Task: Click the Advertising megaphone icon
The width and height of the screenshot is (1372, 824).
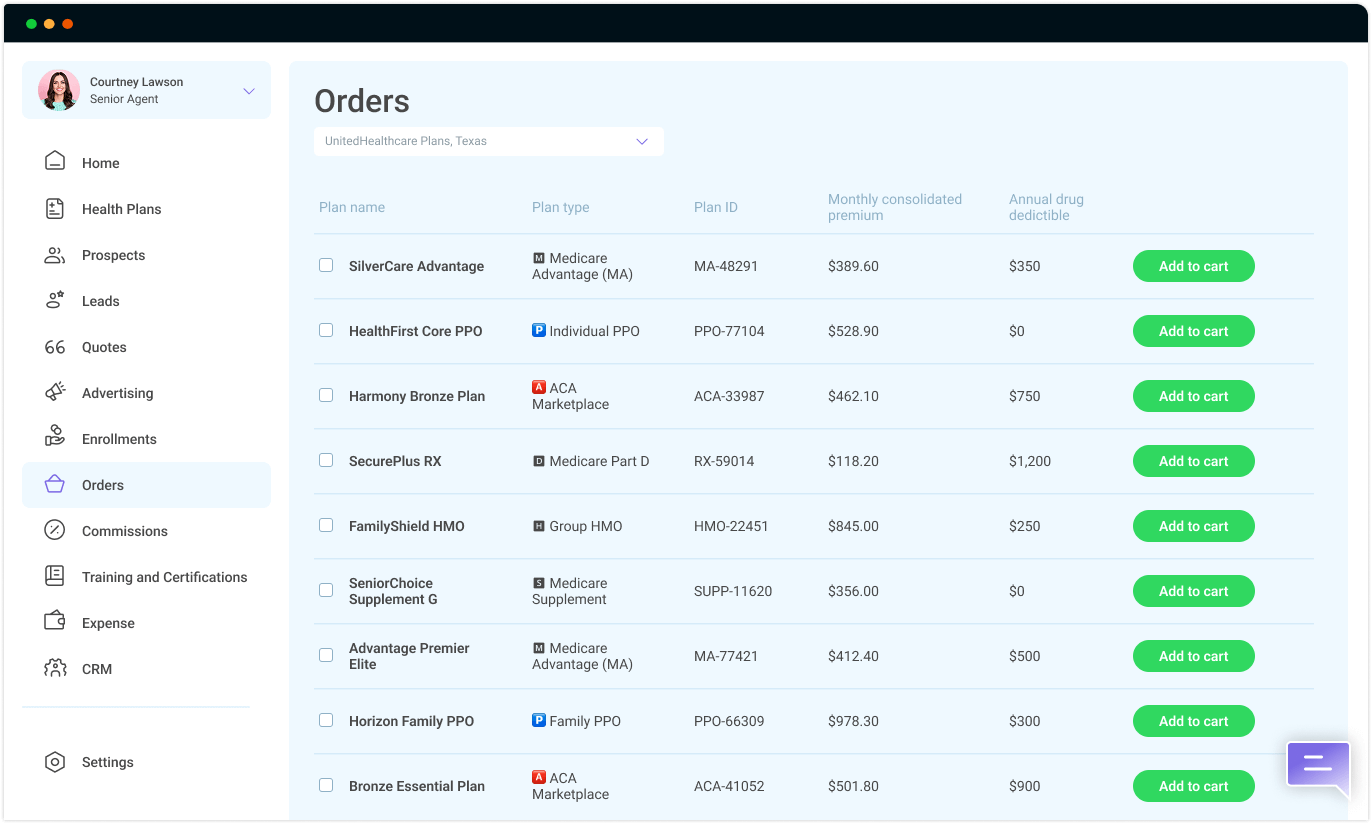Action: pos(55,392)
